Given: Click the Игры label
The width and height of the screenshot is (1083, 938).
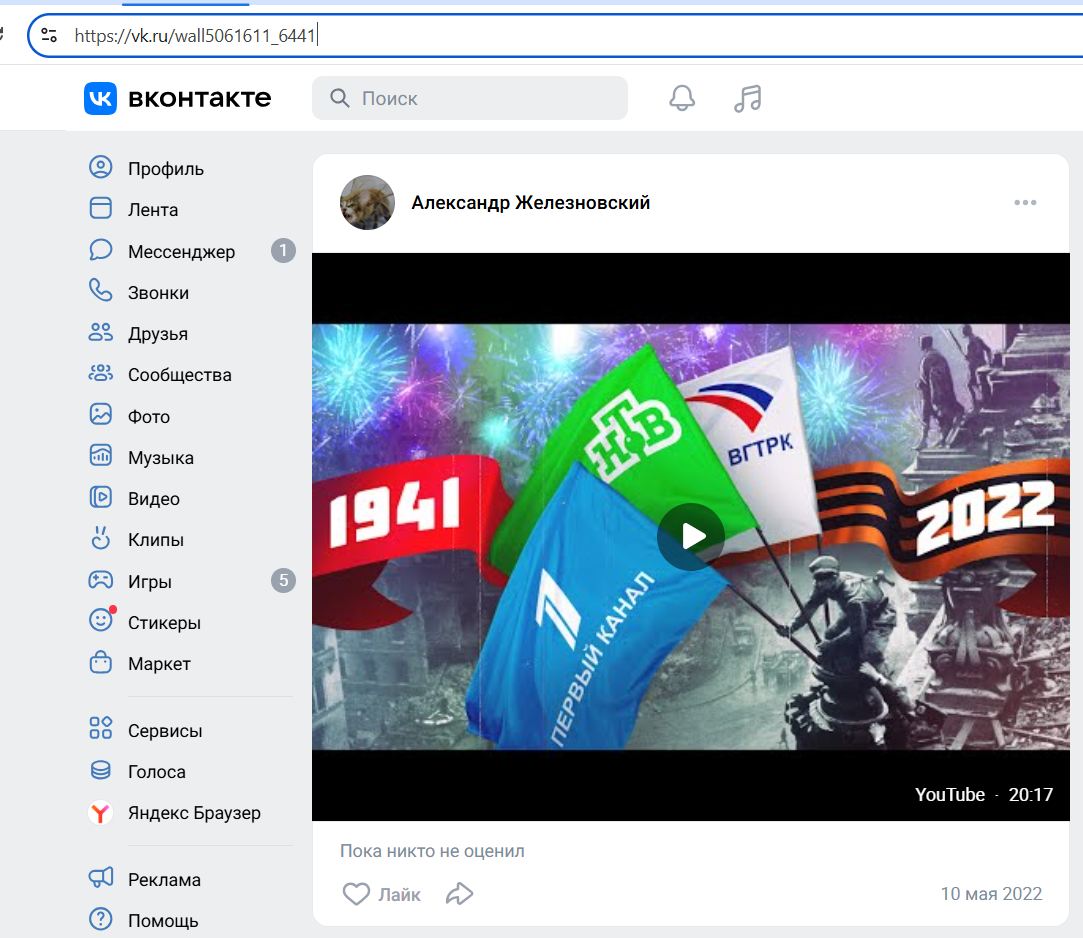Looking at the screenshot, I should click(149, 582).
